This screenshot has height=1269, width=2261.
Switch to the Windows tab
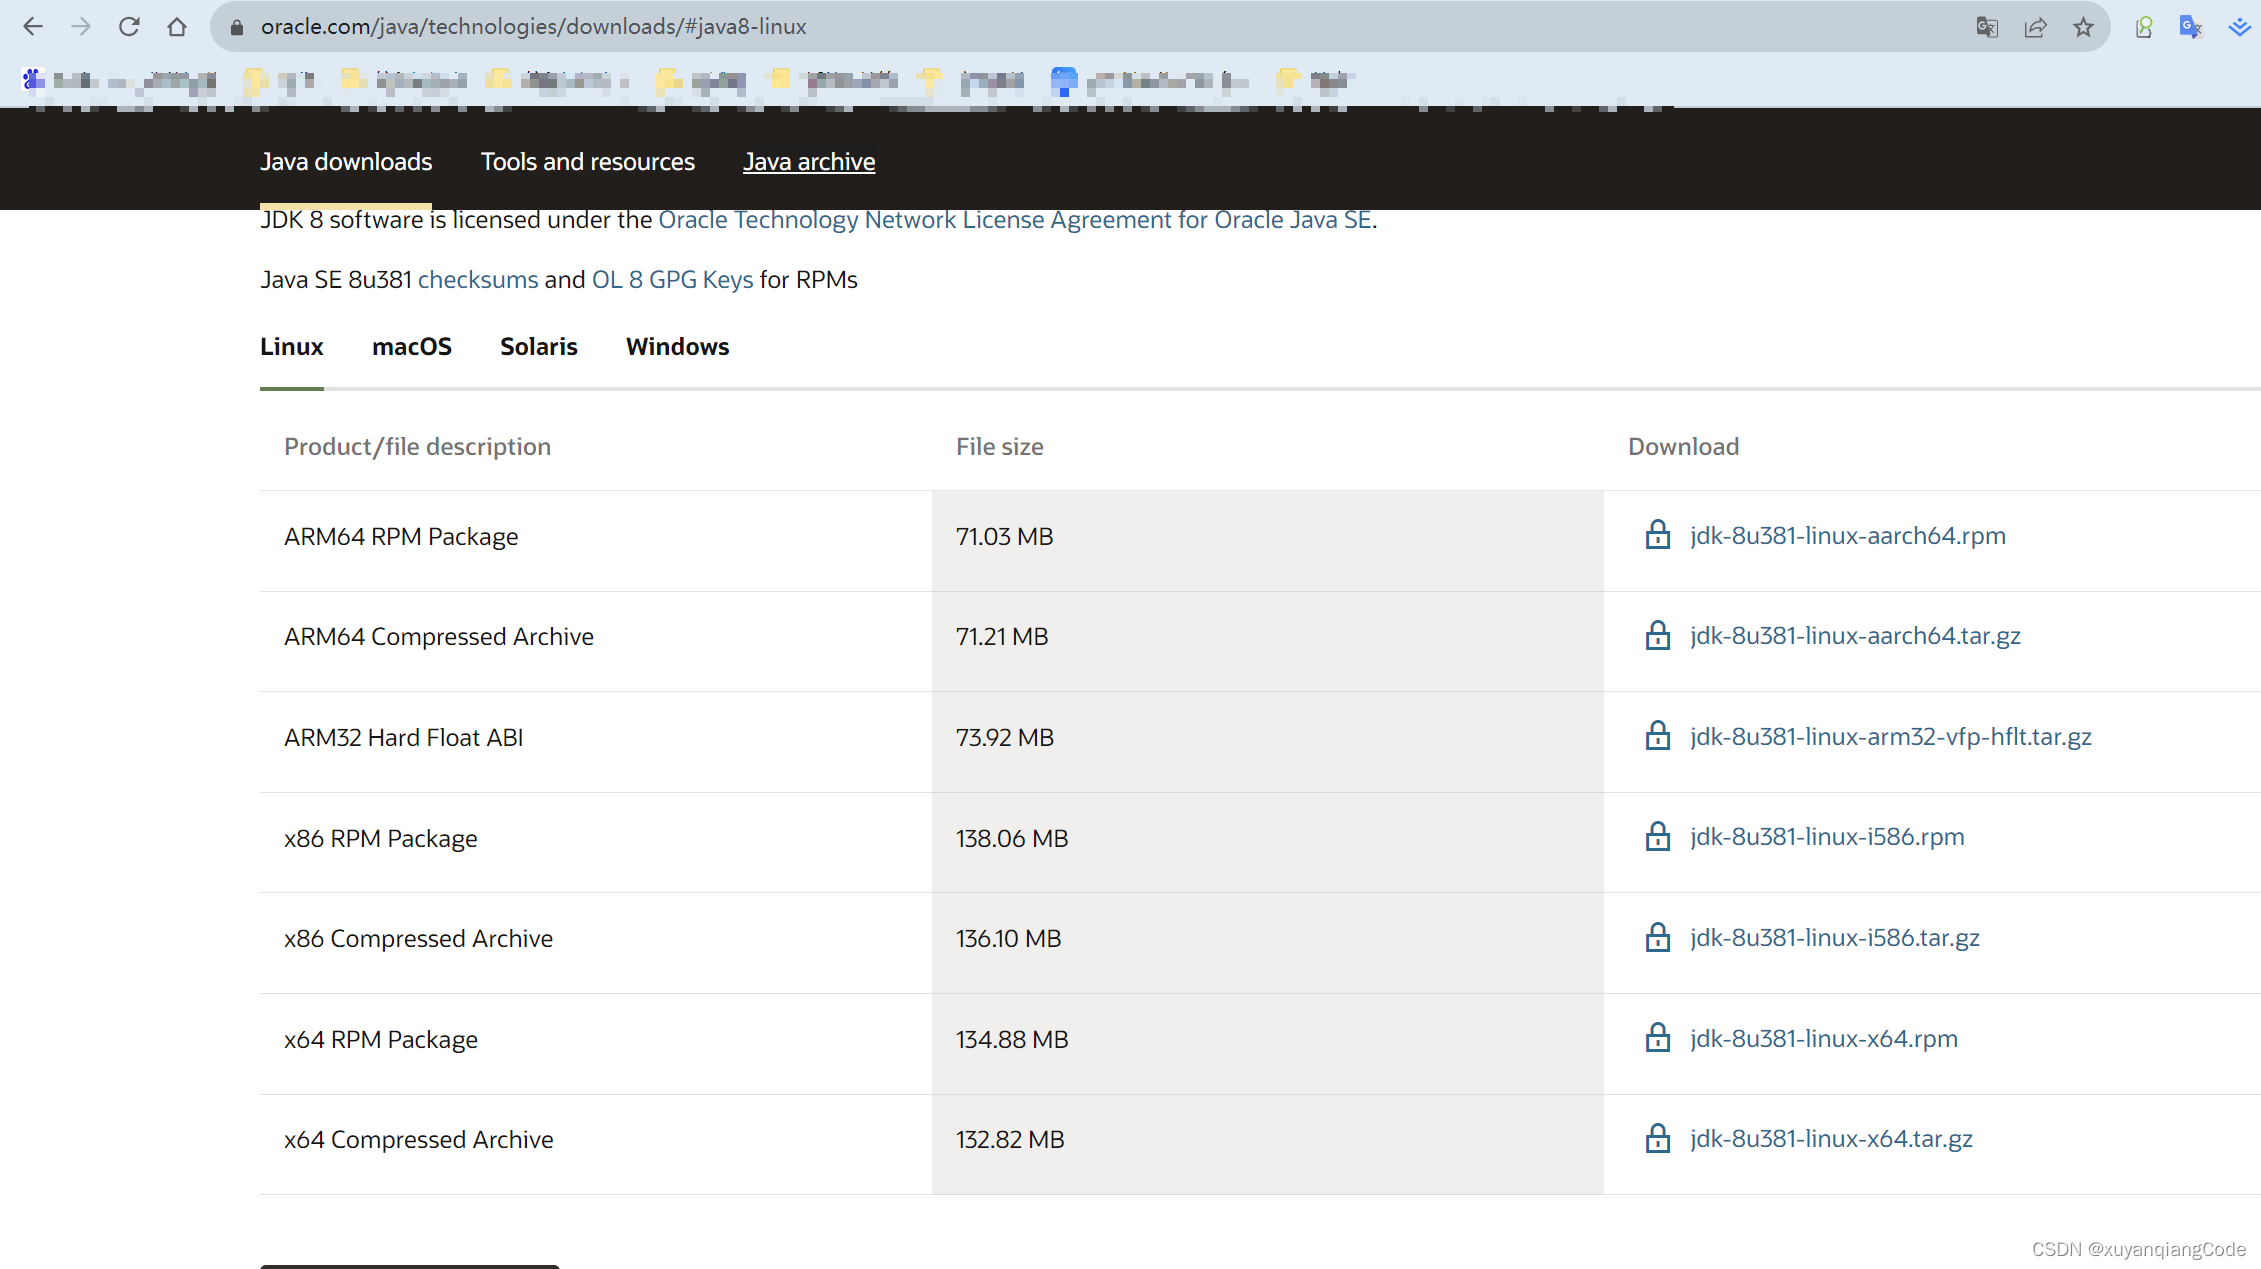click(678, 347)
